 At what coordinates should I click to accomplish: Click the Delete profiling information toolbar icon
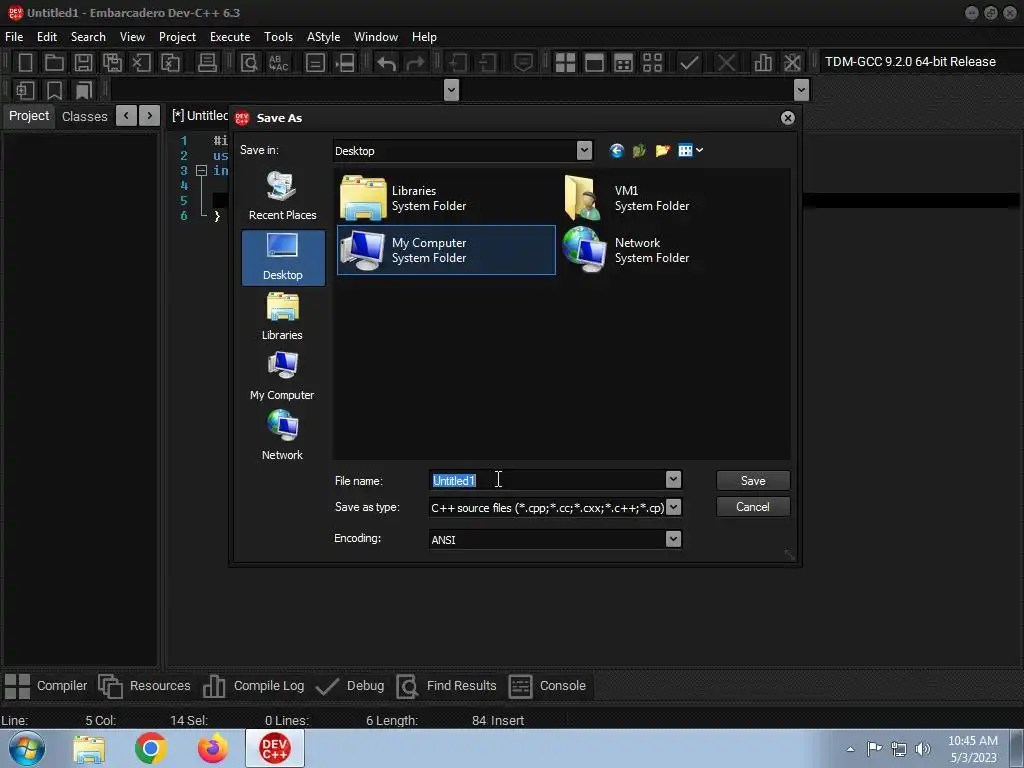(x=792, y=63)
